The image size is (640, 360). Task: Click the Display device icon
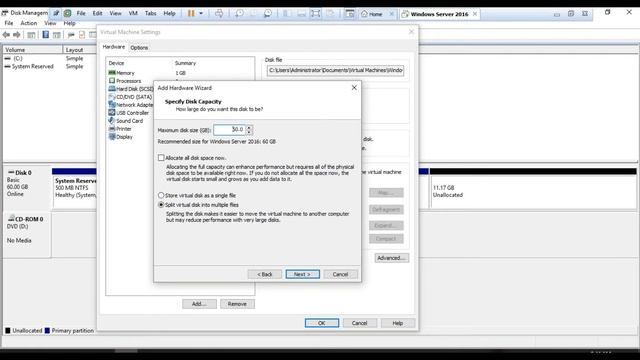(x=112, y=137)
